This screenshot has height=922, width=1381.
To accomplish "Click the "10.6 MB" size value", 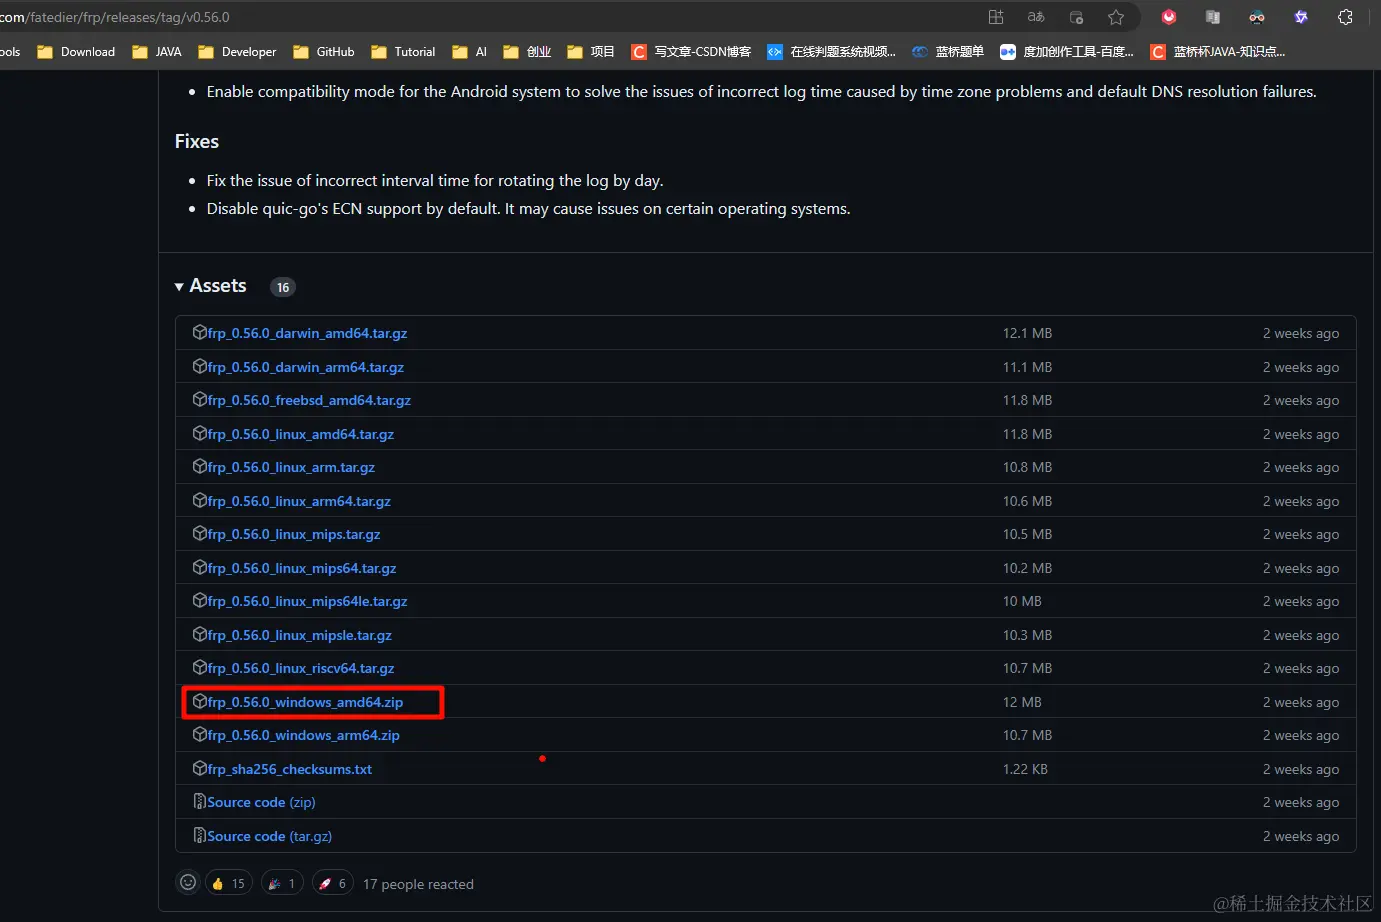I will tap(1027, 501).
